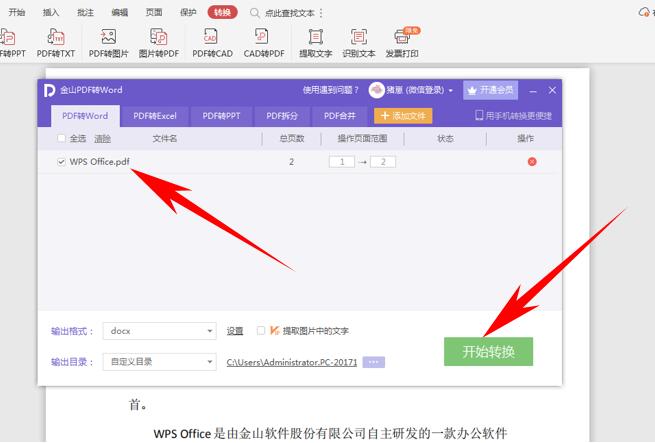Click the 添加文件 button
The image size is (655, 443).
pyautogui.click(x=403, y=116)
